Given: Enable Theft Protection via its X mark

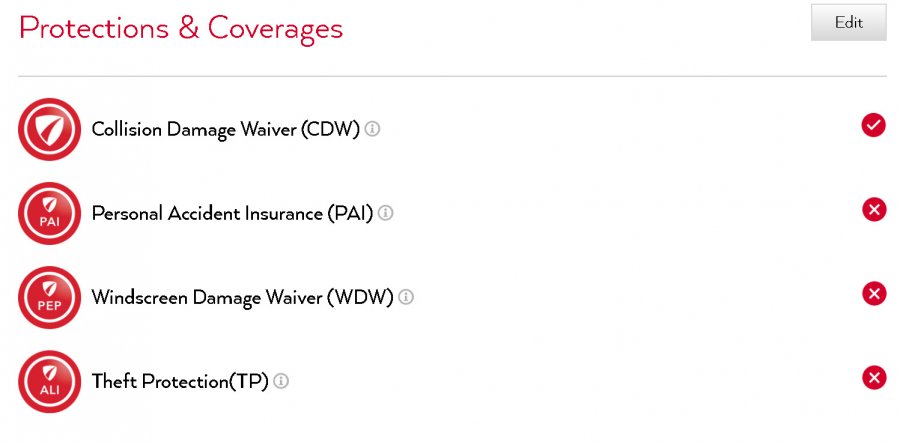Looking at the screenshot, I should point(873,377).
